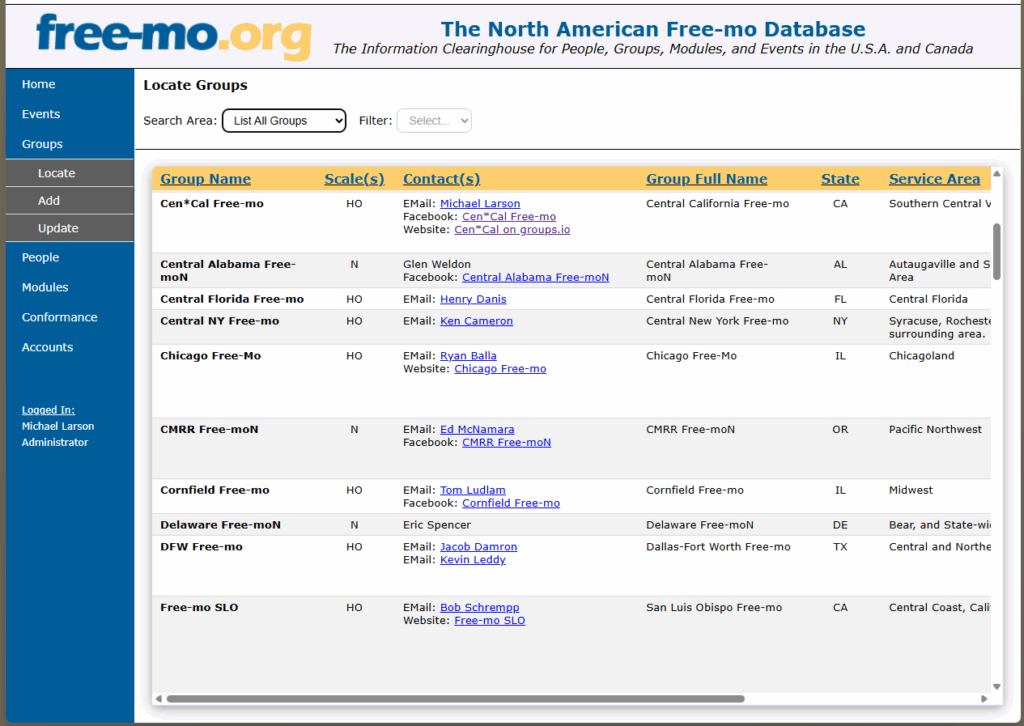This screenshot has height=726, width=1024.
Task: Open the Add group page
Action: click(48, 200)
